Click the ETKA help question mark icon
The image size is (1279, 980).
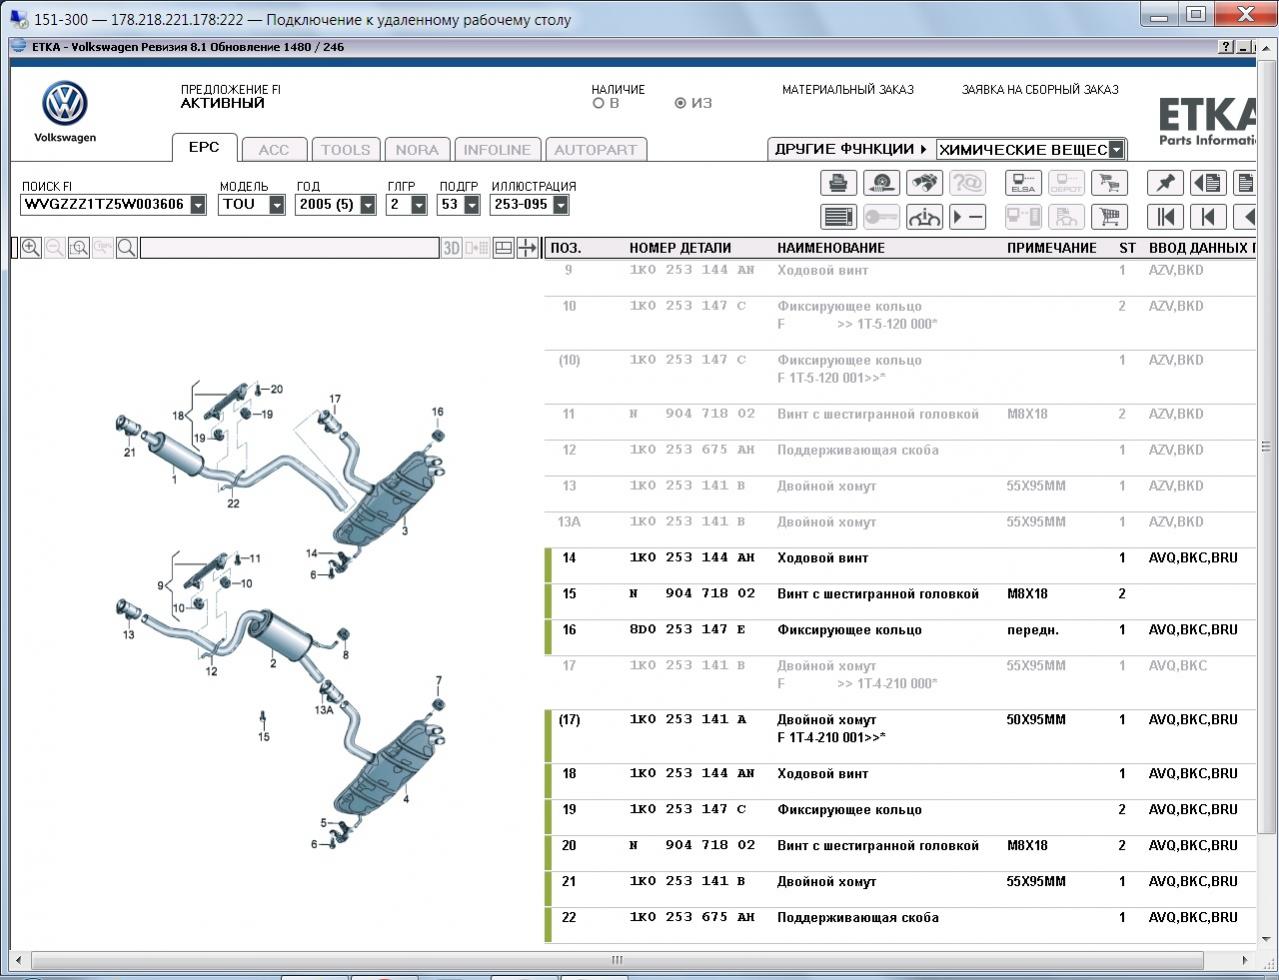coord(1227,47)
